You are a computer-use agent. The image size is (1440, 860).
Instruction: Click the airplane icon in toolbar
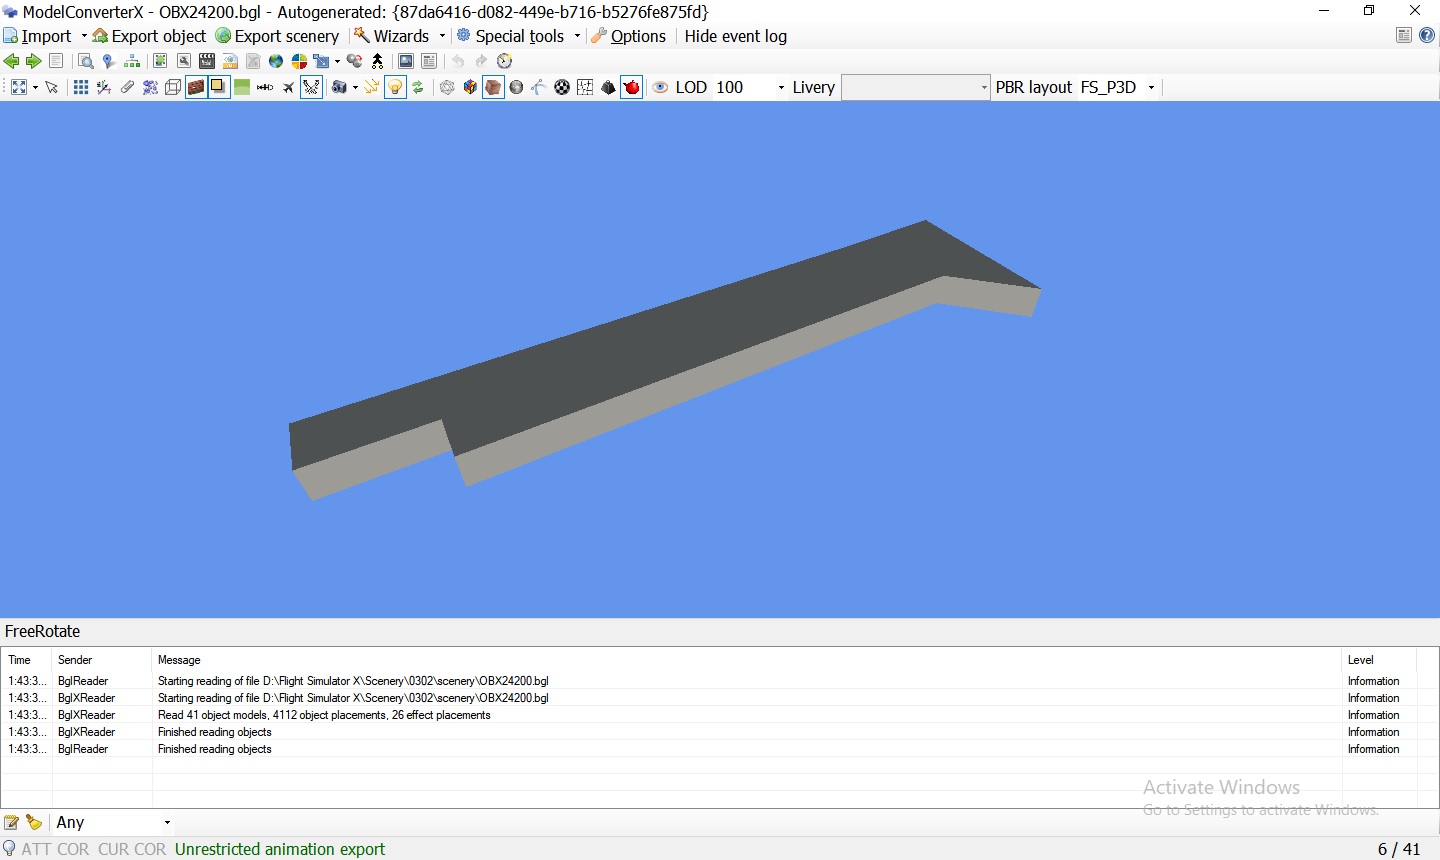pos(288,87)
